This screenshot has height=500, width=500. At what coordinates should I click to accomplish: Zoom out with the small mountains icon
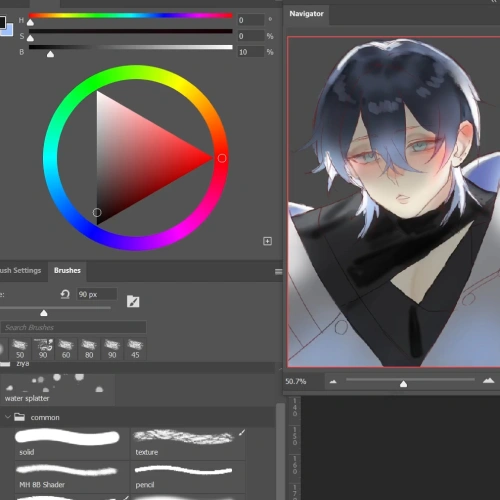tap(333, 382)
